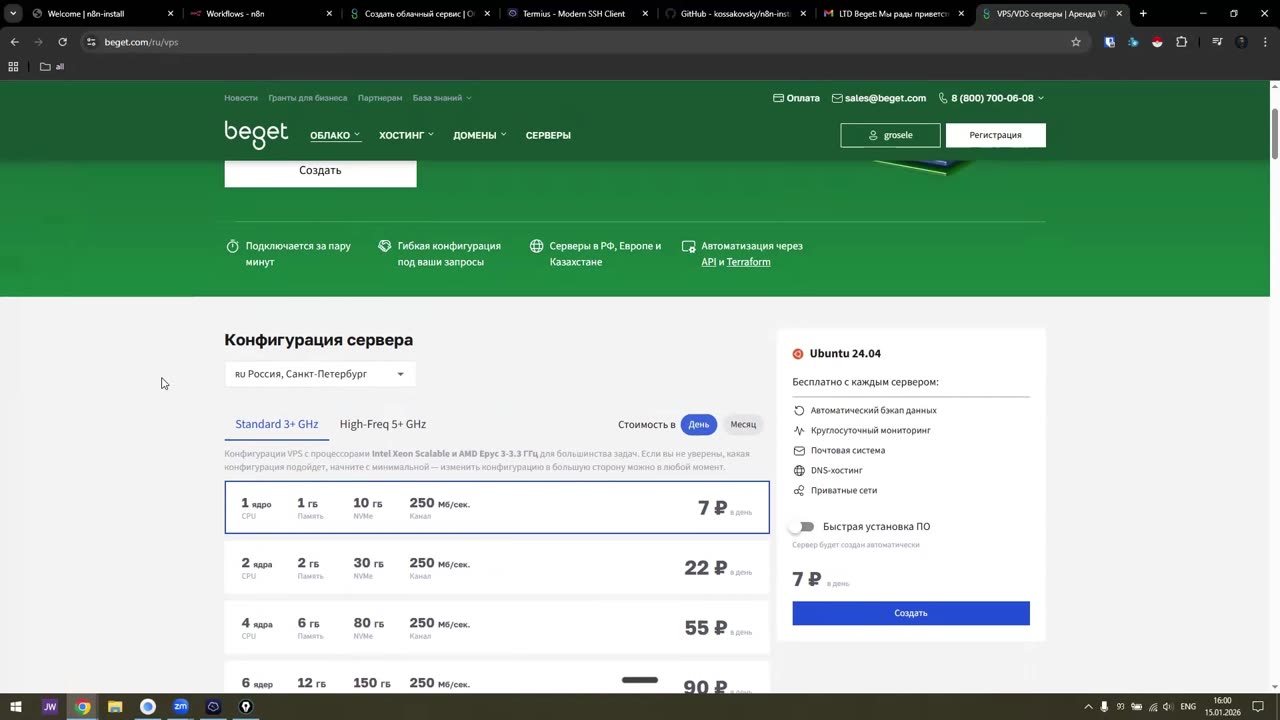
Task: Toggle the Быстрая установка ПО switch
Action: [804, 527]
